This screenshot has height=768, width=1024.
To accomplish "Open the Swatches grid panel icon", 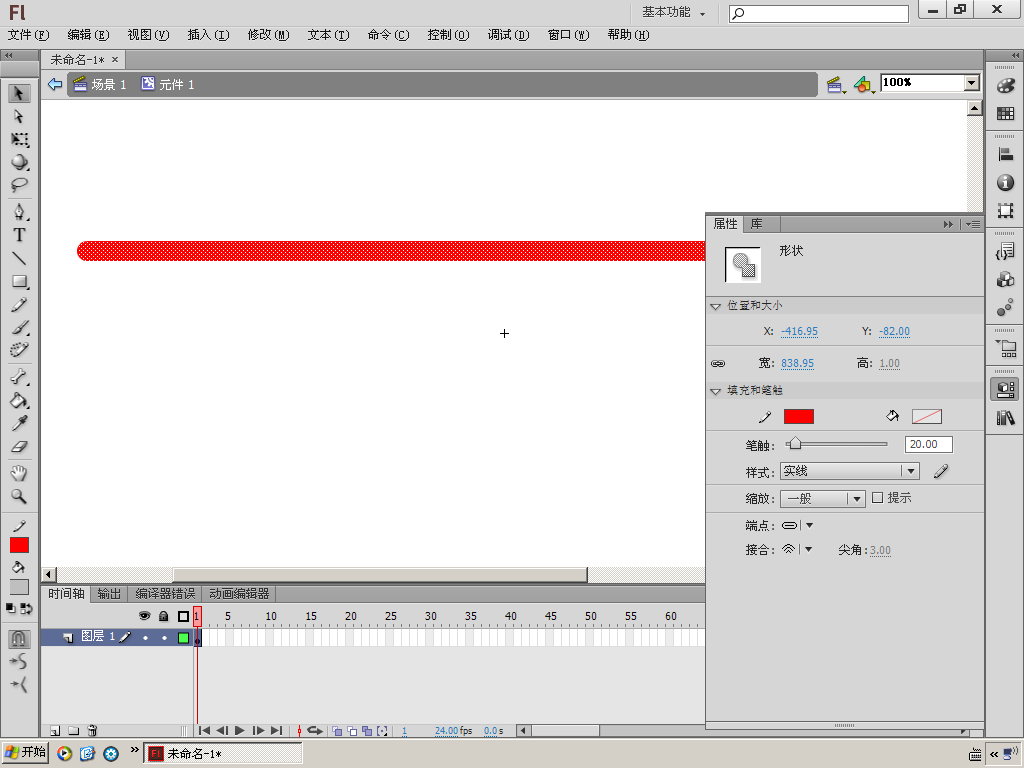I will [x=1006, y=114].
